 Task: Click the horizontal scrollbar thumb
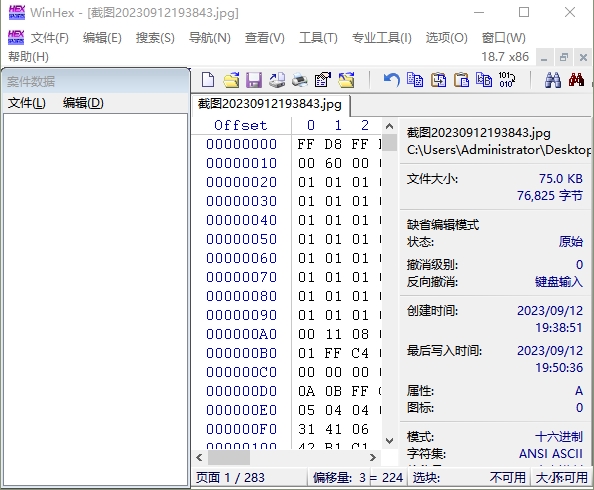coord(228,457)
